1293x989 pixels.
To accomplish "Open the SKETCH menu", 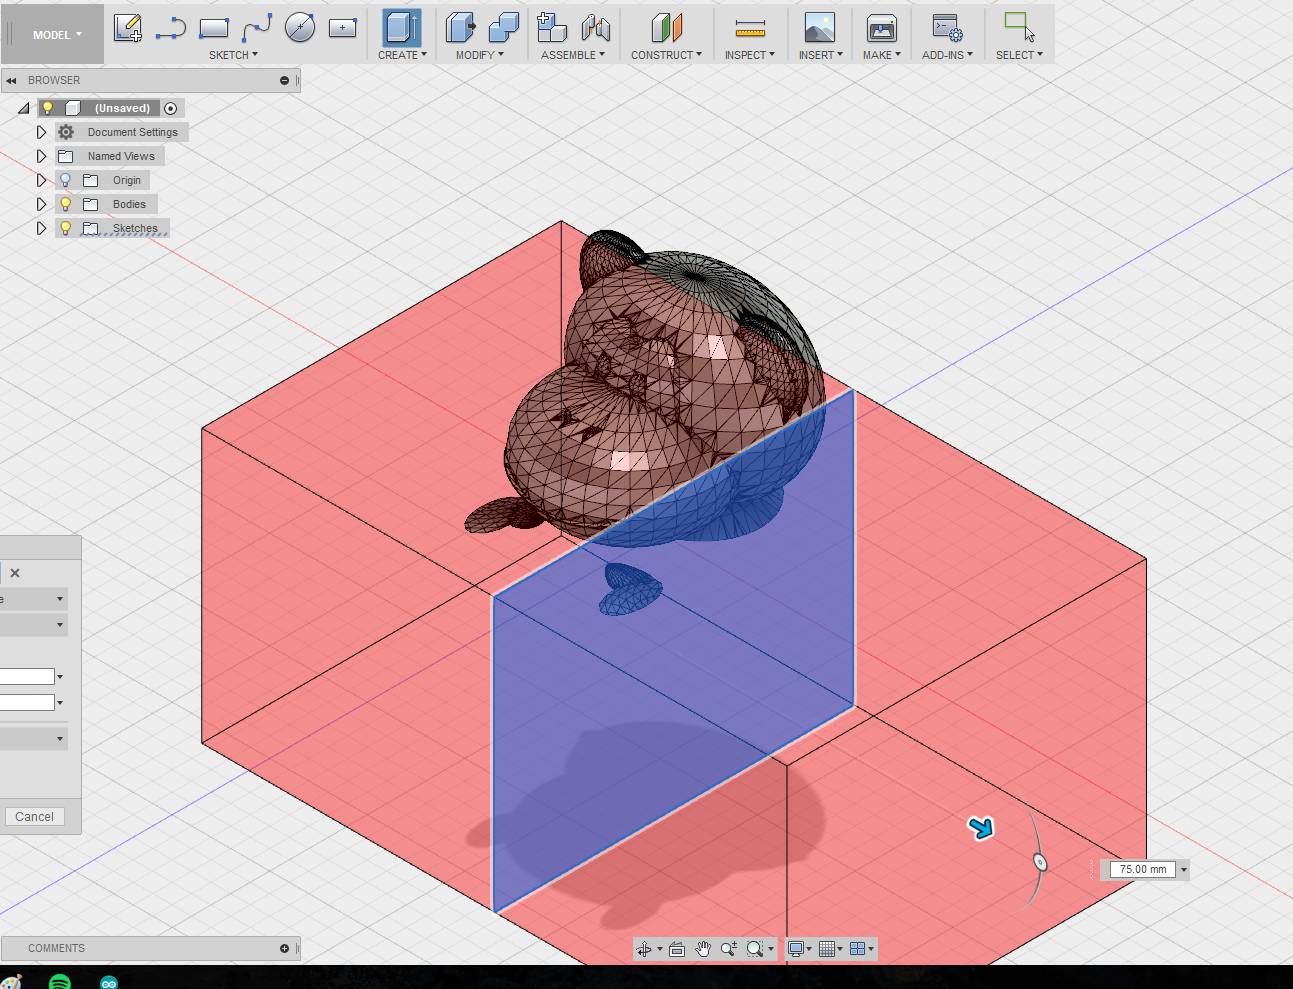I will [x=233, y=55].
